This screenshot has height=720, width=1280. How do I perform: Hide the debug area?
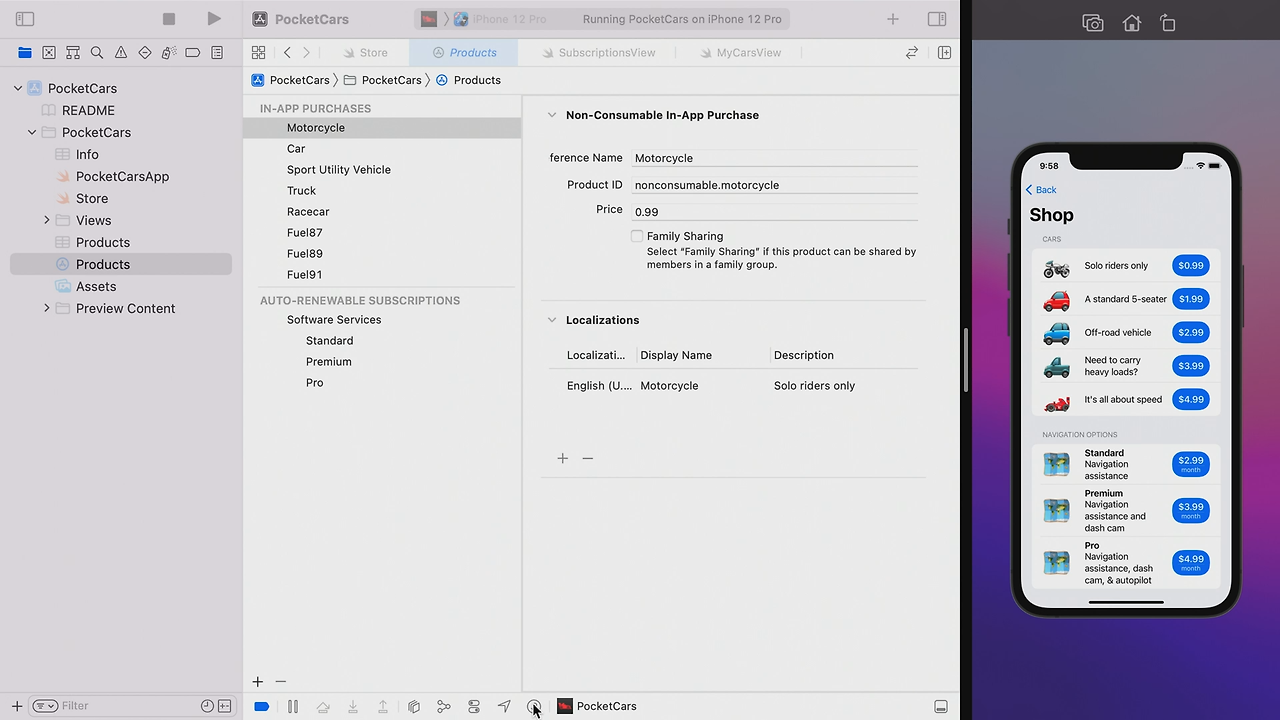pyautogui.click(x=941, y=706)
